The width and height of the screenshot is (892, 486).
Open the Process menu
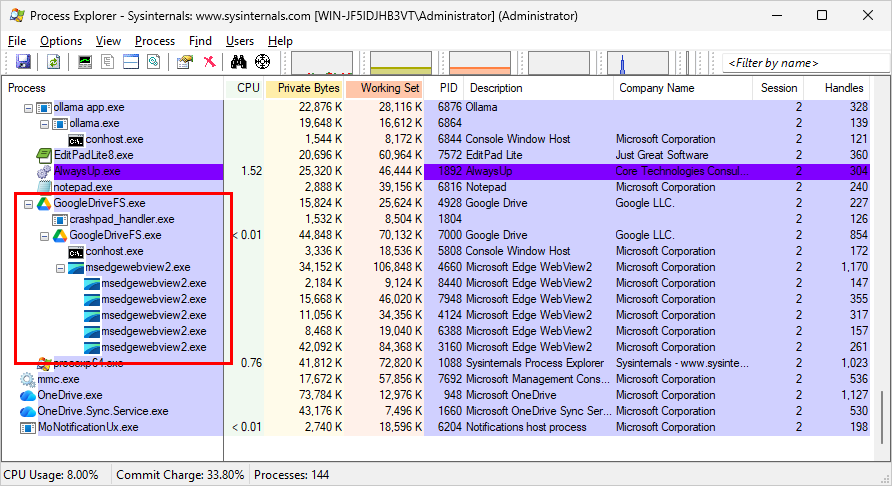click(155, 41)
